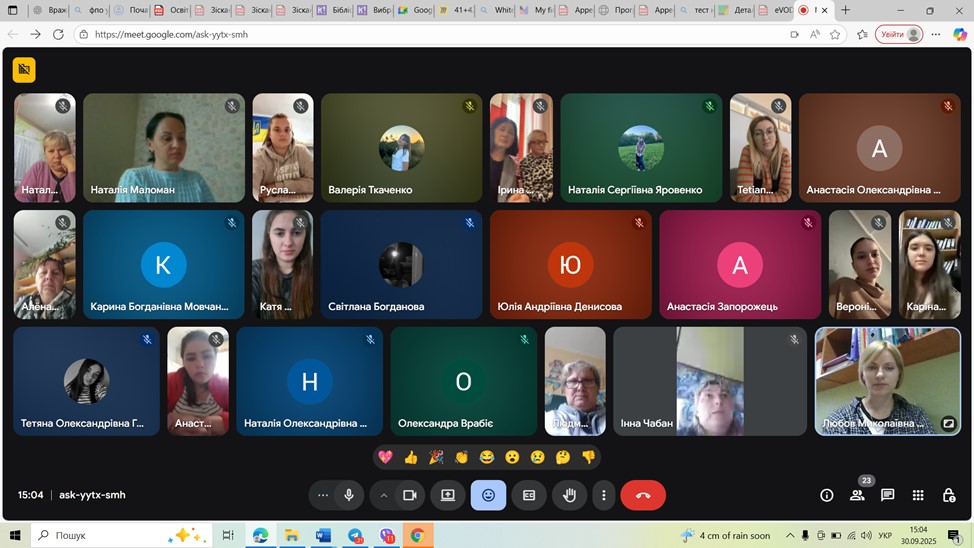The height and width of the screenshot is (548, 974).
Task: Open meeting details info icon
Action: click(x=826, y=495)
